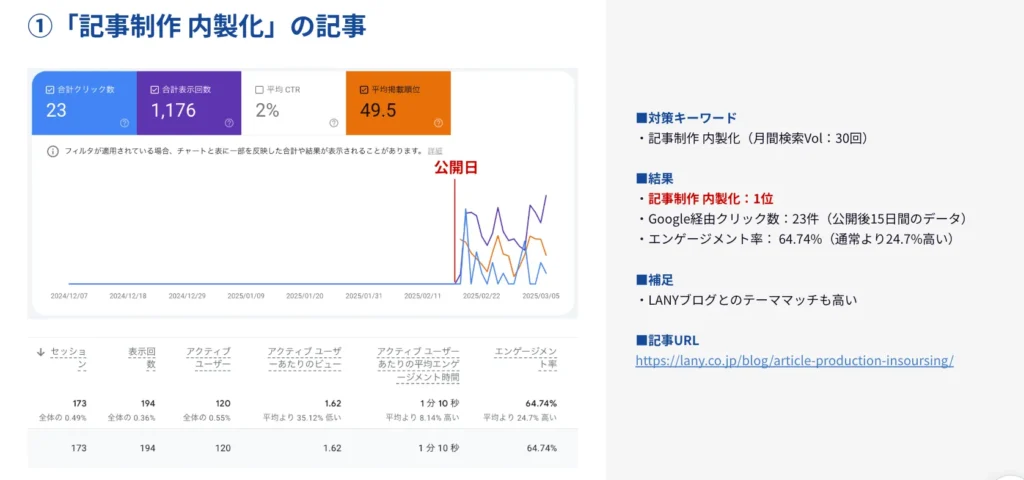Image resolution: width=1024 pixels, height=480 pixels.
Task: Click the 2024/12/29 date on chart axis
Action: point(186,295)
